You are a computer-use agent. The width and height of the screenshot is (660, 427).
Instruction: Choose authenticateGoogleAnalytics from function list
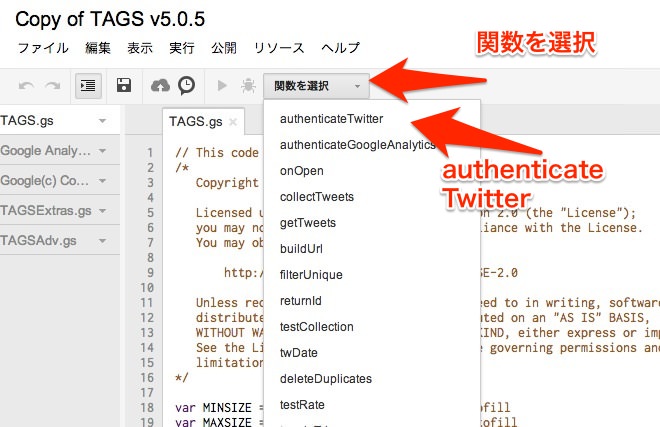coord(357,145)
